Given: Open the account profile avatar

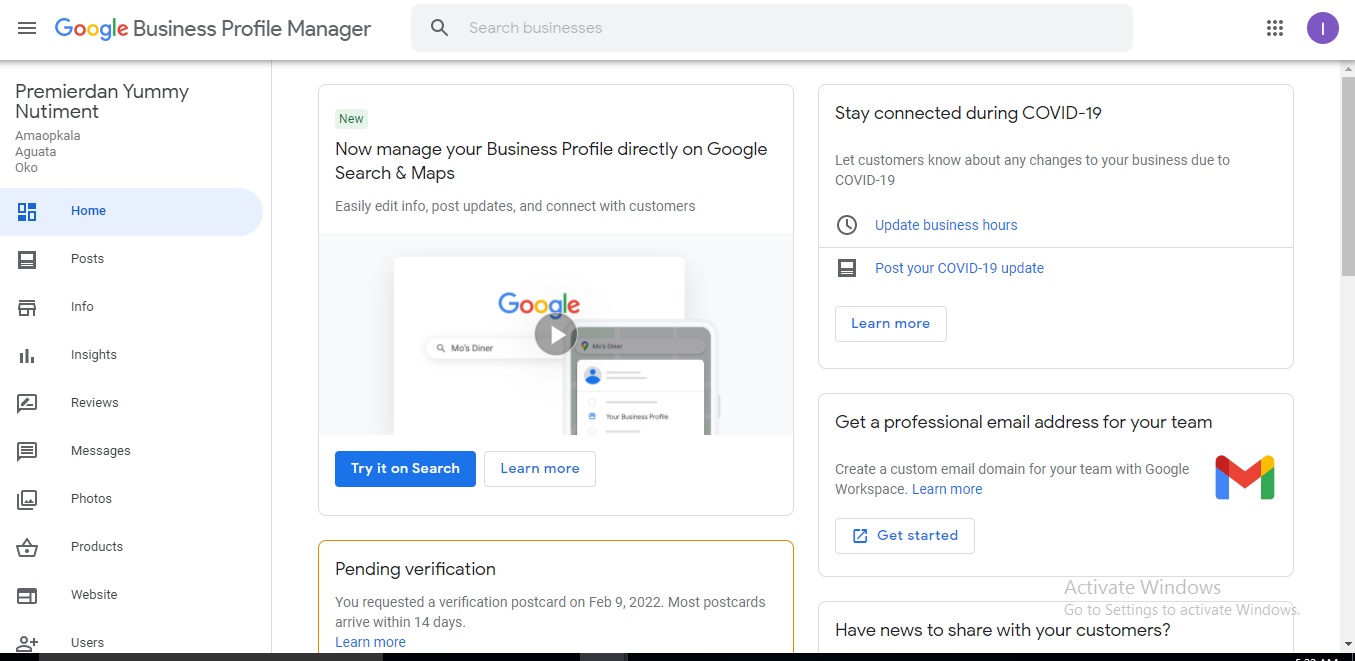Looking at the screenshot, I should (1322, 28).
